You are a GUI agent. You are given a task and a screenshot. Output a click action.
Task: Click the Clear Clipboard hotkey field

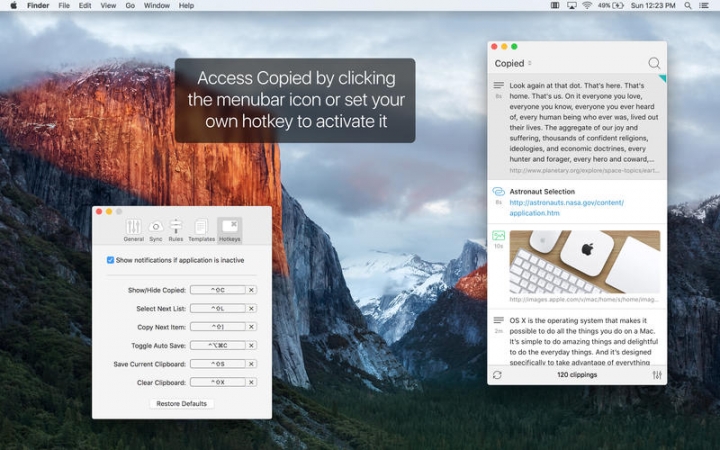(218, 382)
